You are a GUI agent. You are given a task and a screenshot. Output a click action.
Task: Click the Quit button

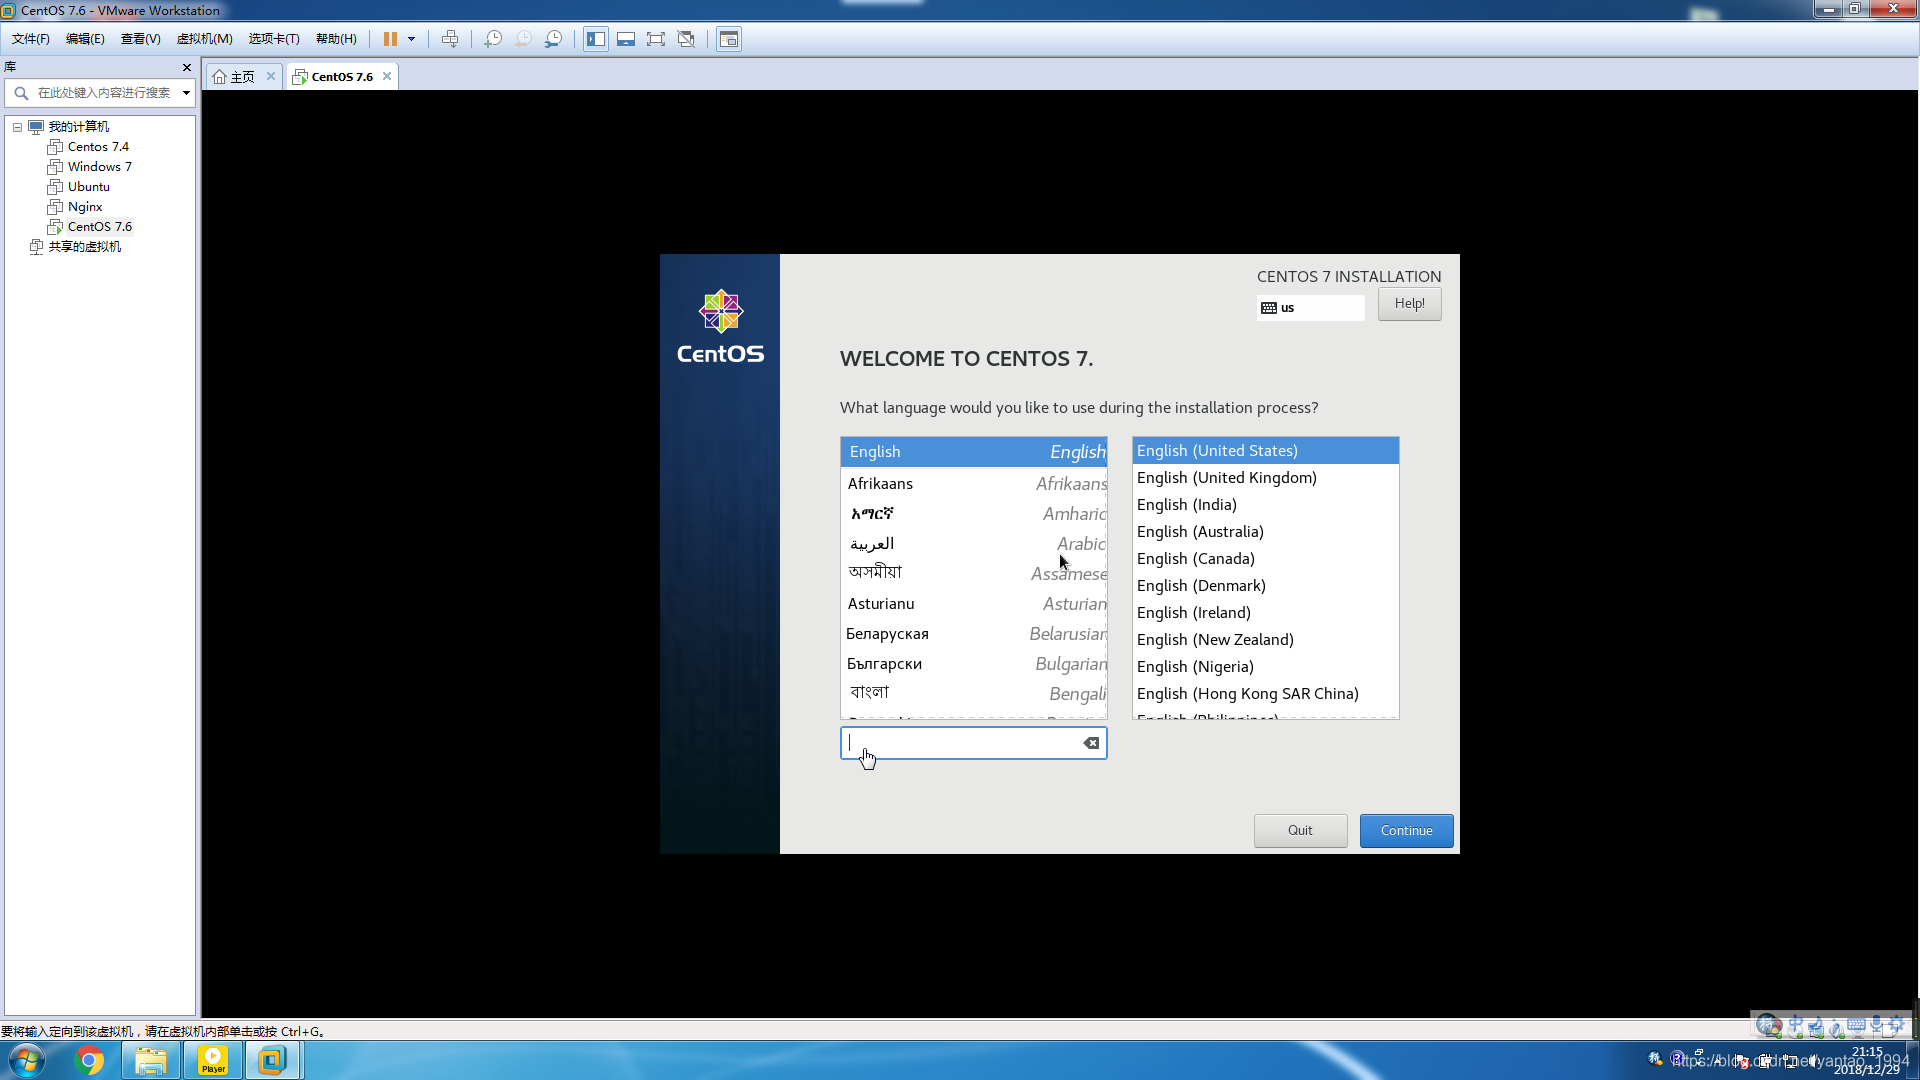point(1300,831)
